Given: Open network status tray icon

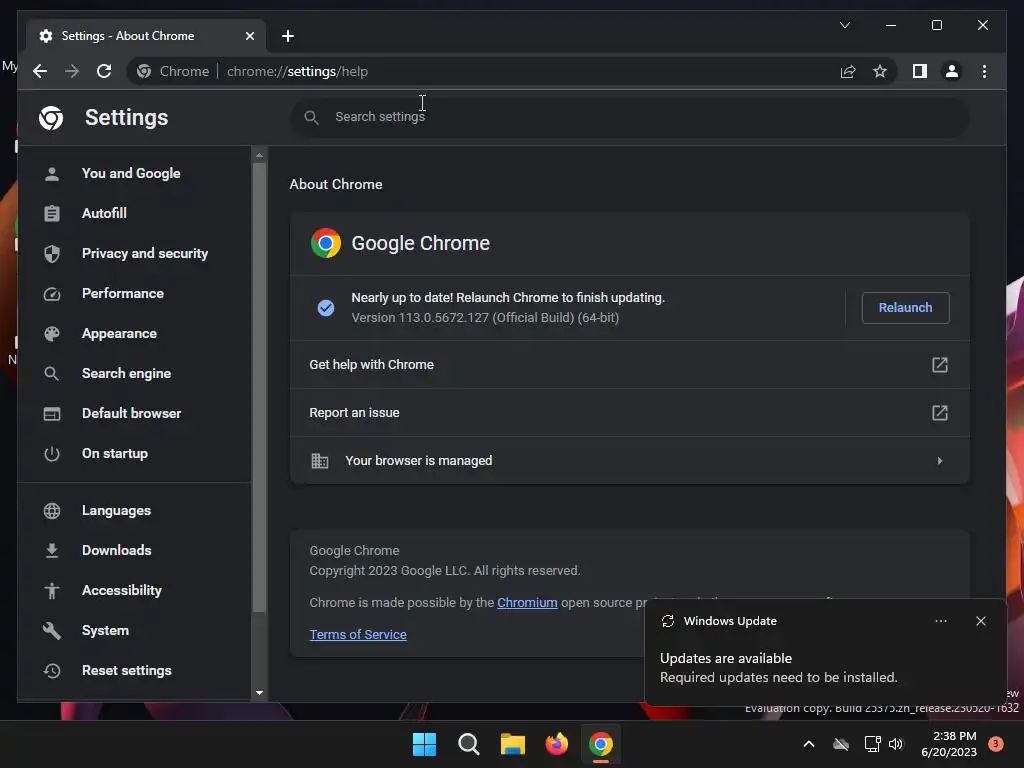Looking at the screenshot, I should [x=872, y=744].
